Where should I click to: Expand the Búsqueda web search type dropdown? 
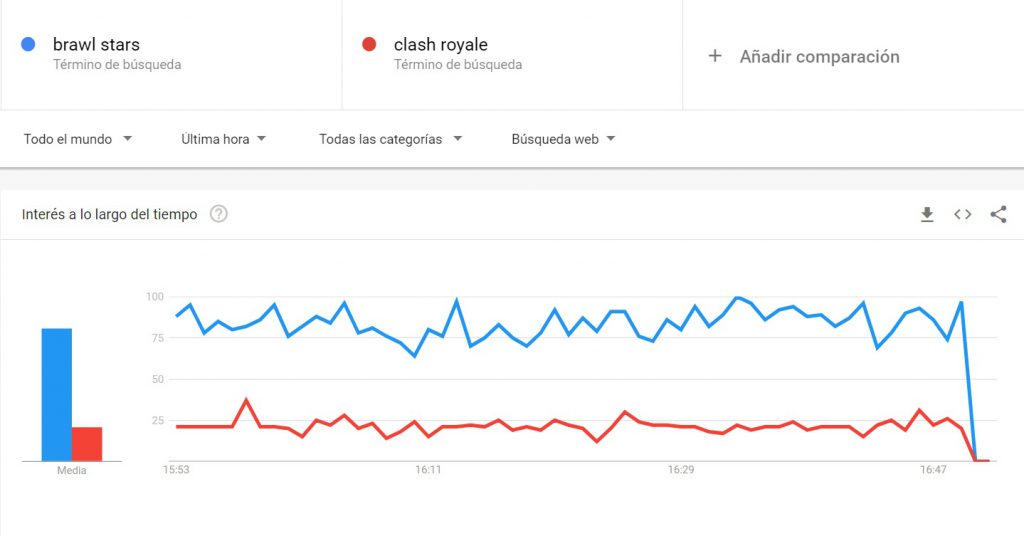pyautogui.click(x=563, y=139)
